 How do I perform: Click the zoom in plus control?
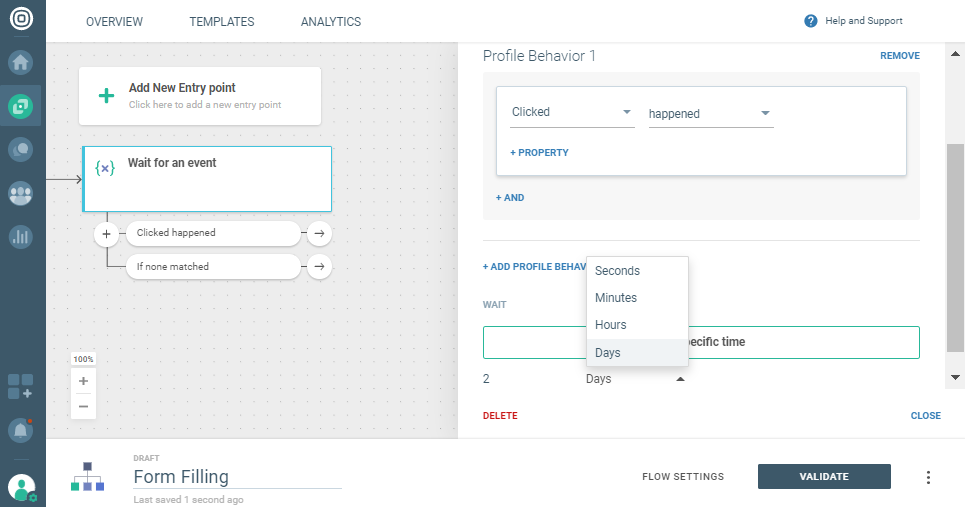tap(83, 381)
